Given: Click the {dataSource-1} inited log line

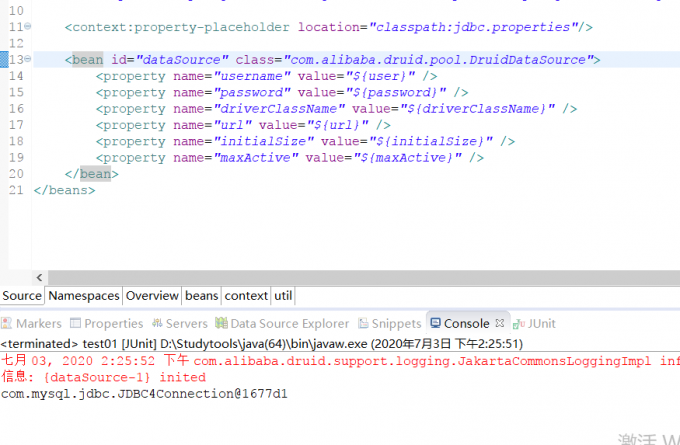Looking at the screenshot, I should point(103,377).
